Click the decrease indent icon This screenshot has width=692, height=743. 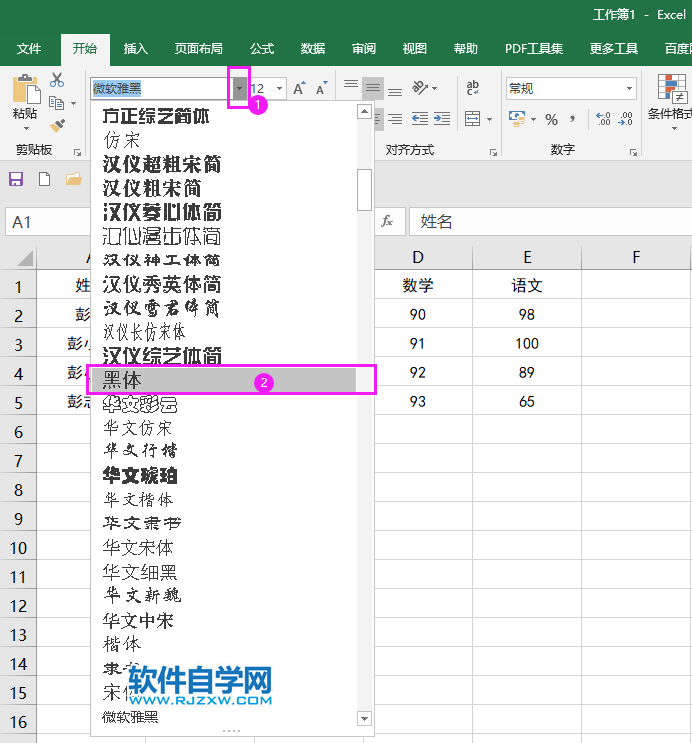pos(419,118)
